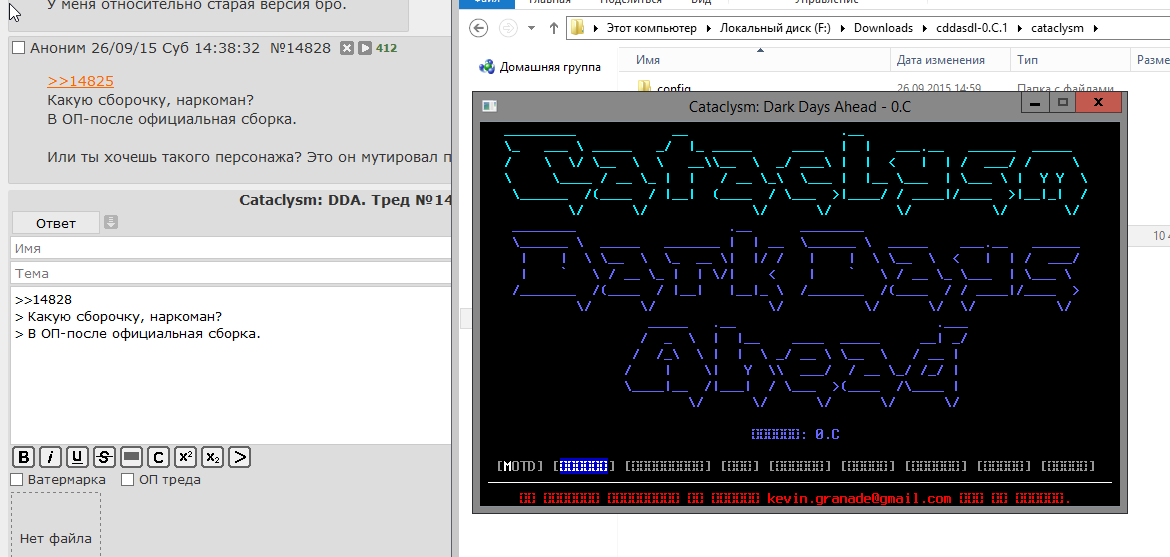
Task: Enable the Ватермарка checkbox
Action: pos(17,479)
